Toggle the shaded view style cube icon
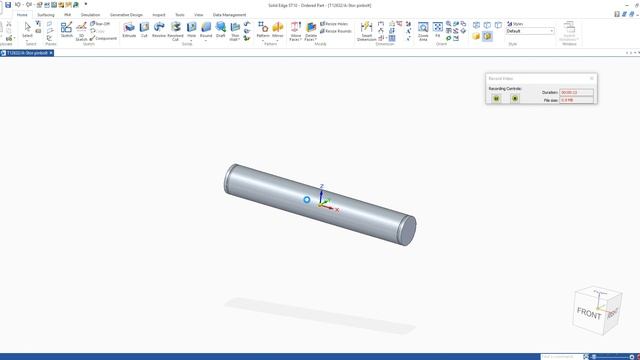640x360 pixels. pyautogui.click(x=476, y=36)
